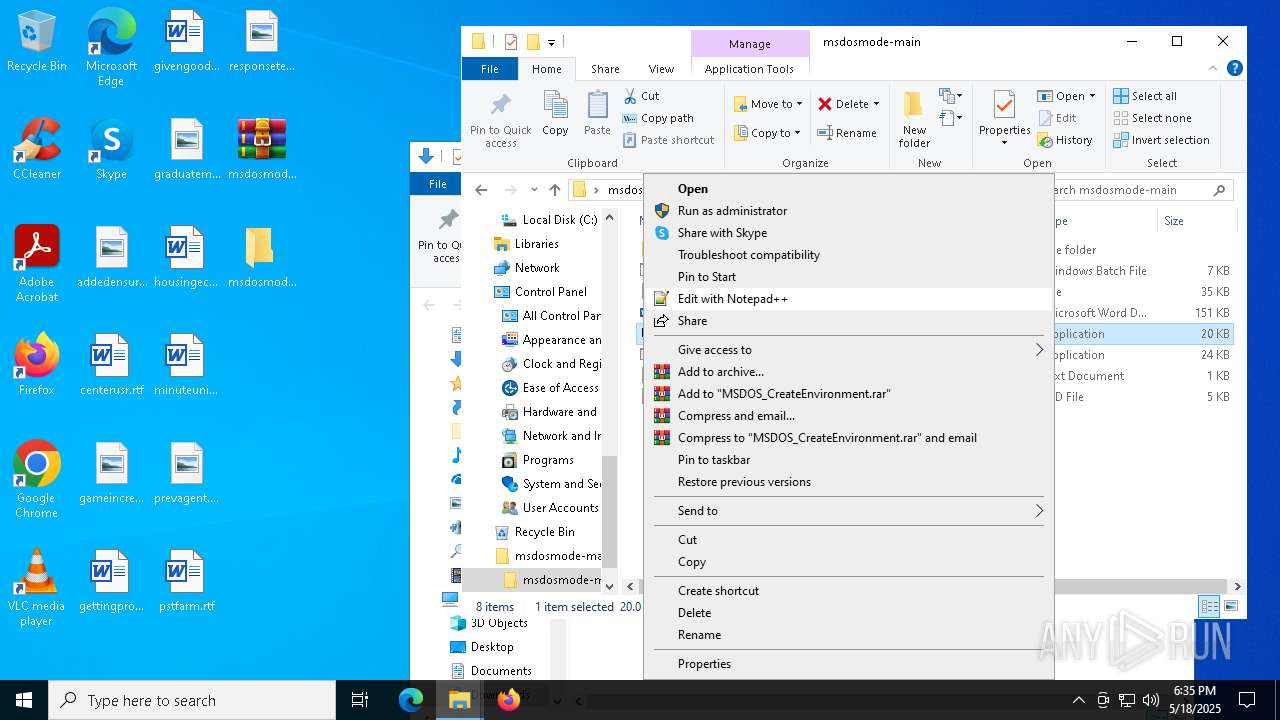Choose Restore previous versions
This screenshot has height=720, width=1280.
click(x=848, y=482)
